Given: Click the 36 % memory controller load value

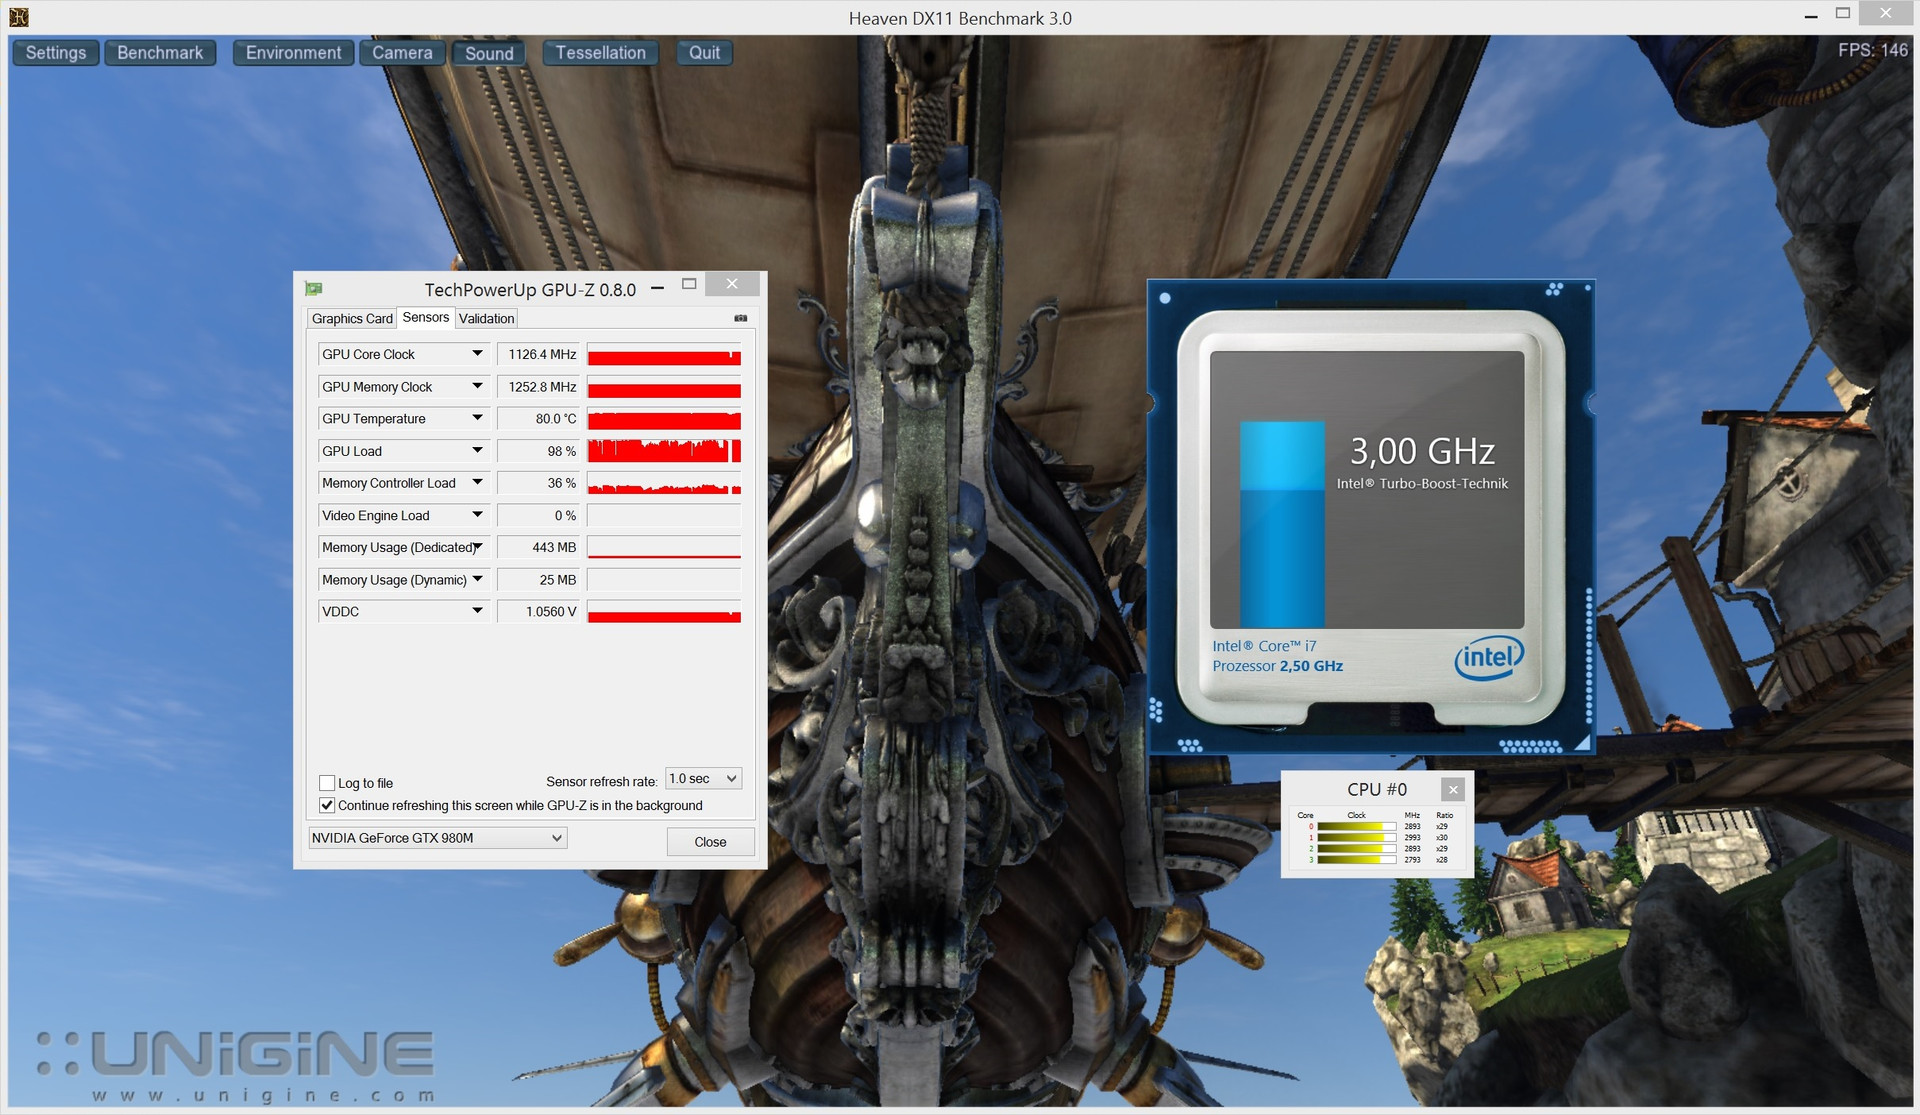Looking at the screenshot, I should point(538,483).
